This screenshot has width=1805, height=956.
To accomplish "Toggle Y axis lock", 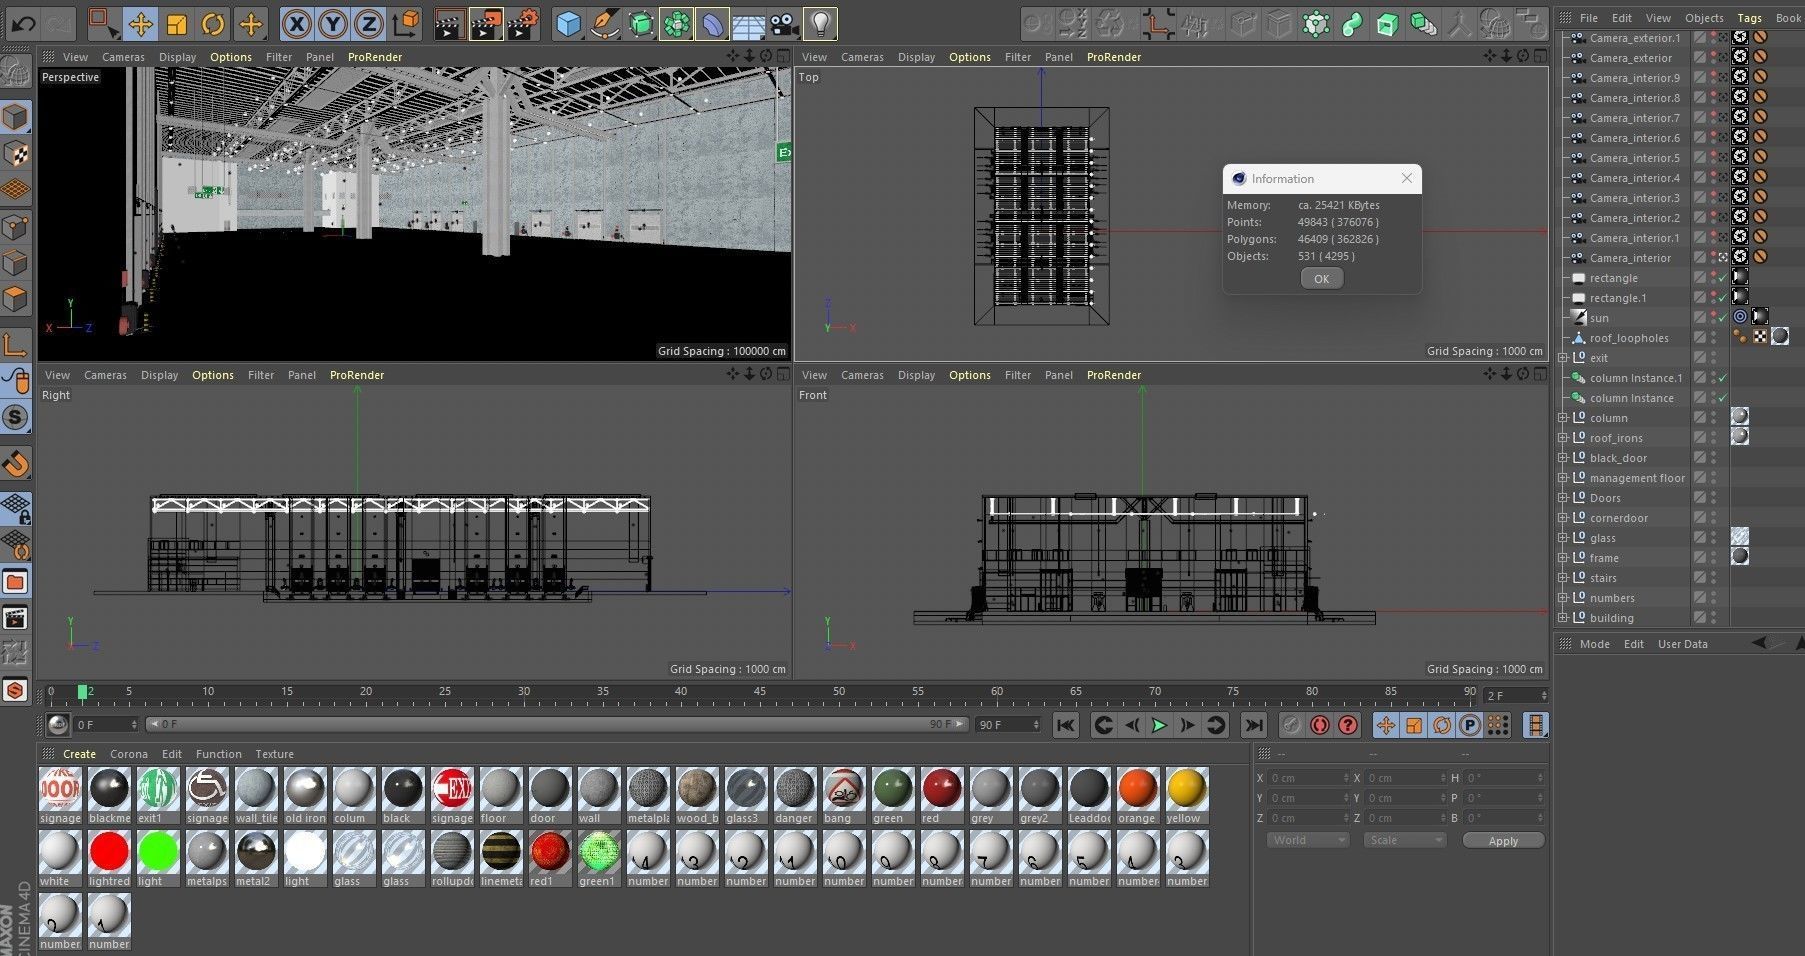I will [x=333, y=23].
